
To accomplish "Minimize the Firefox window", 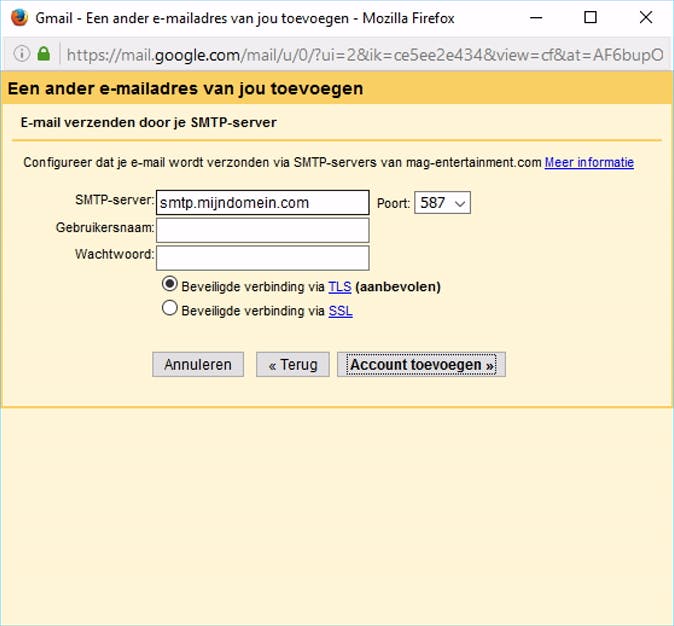I will point(536,18).
